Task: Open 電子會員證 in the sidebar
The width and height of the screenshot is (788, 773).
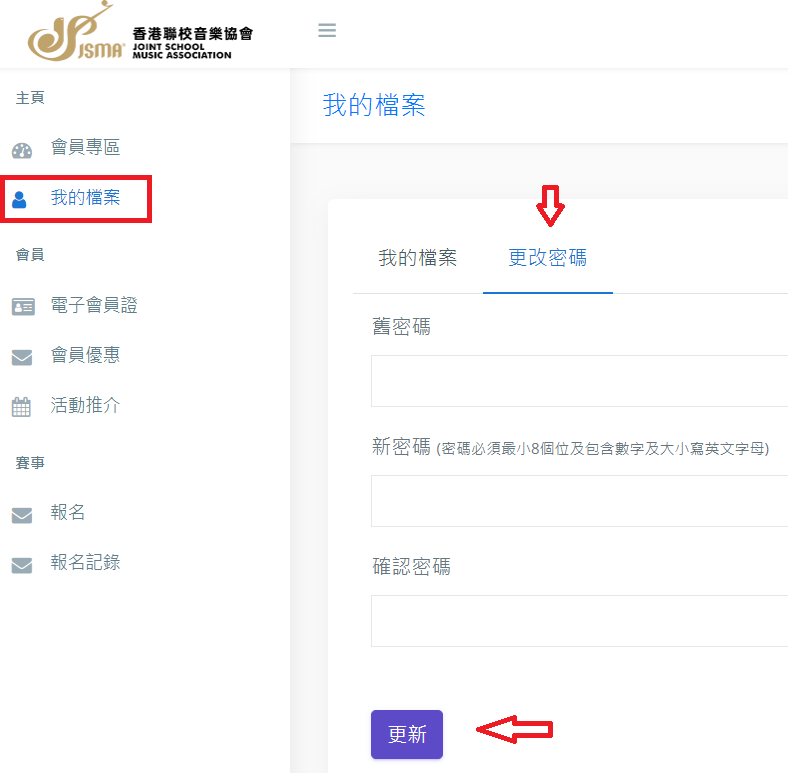Action: point(93,305)
